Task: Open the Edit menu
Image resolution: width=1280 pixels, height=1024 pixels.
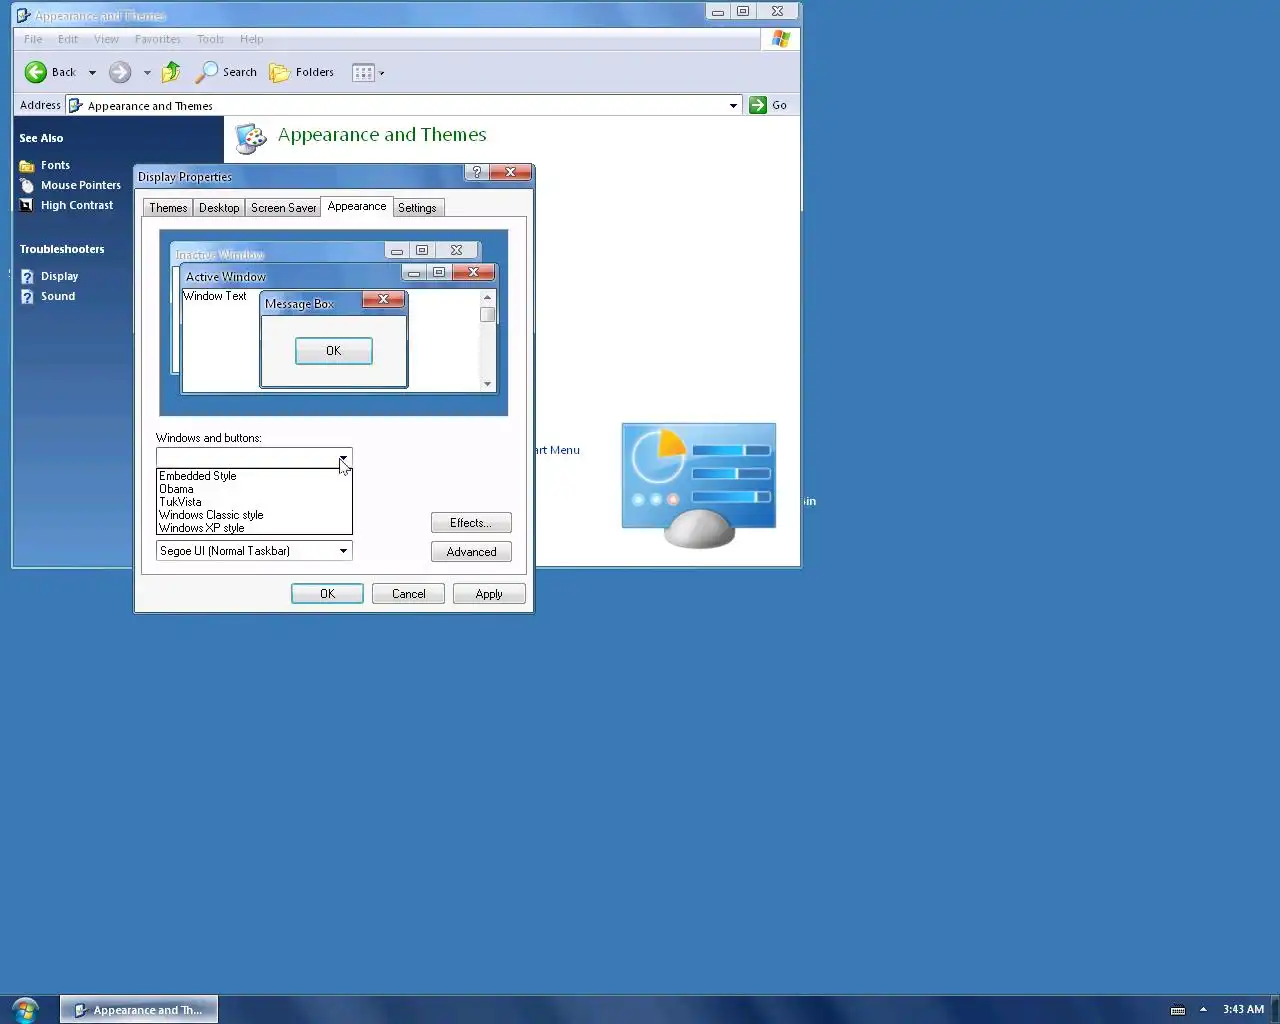Action: click(x=68, y=39)
